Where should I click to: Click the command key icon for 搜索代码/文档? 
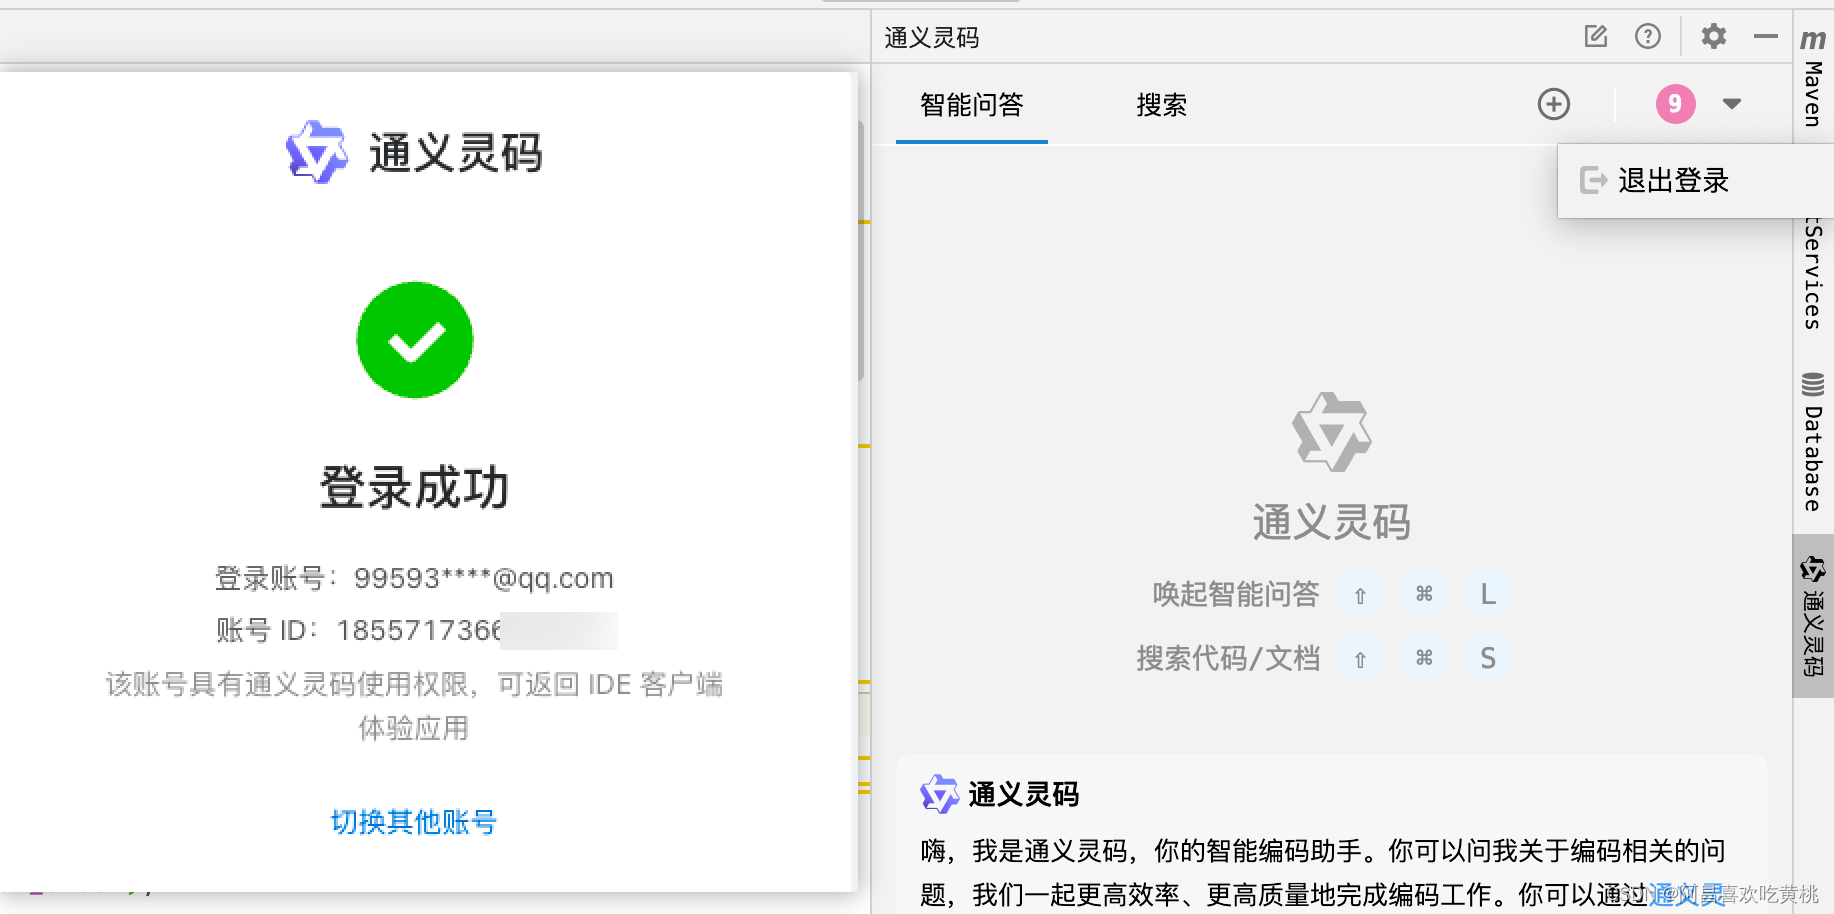pyautogui.click(x=1424, y=658)
